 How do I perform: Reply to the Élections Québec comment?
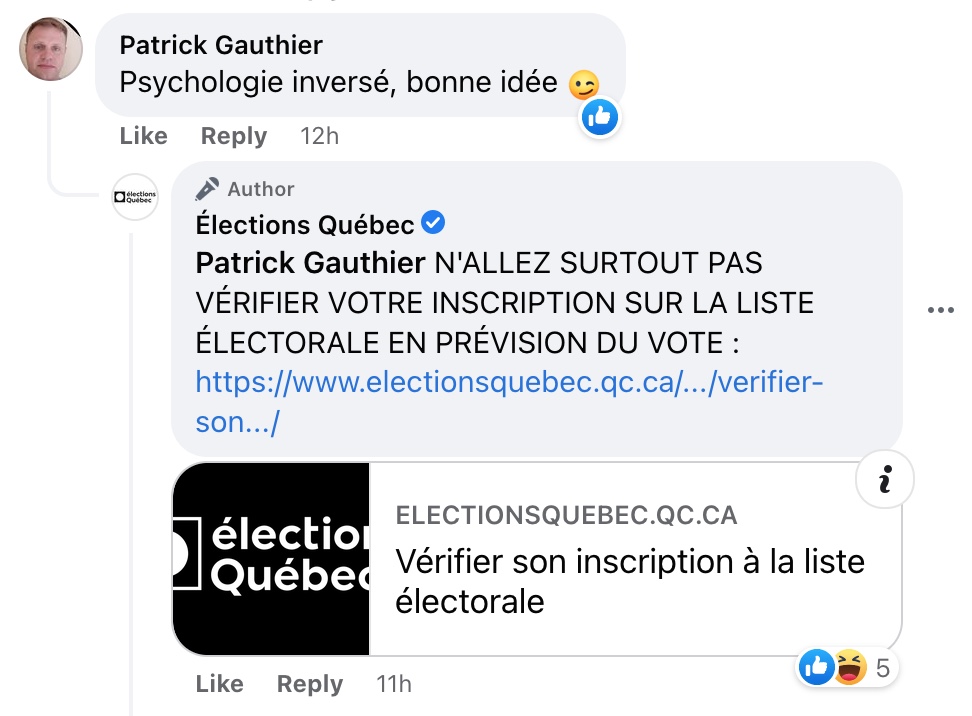[x=309, y=684]
